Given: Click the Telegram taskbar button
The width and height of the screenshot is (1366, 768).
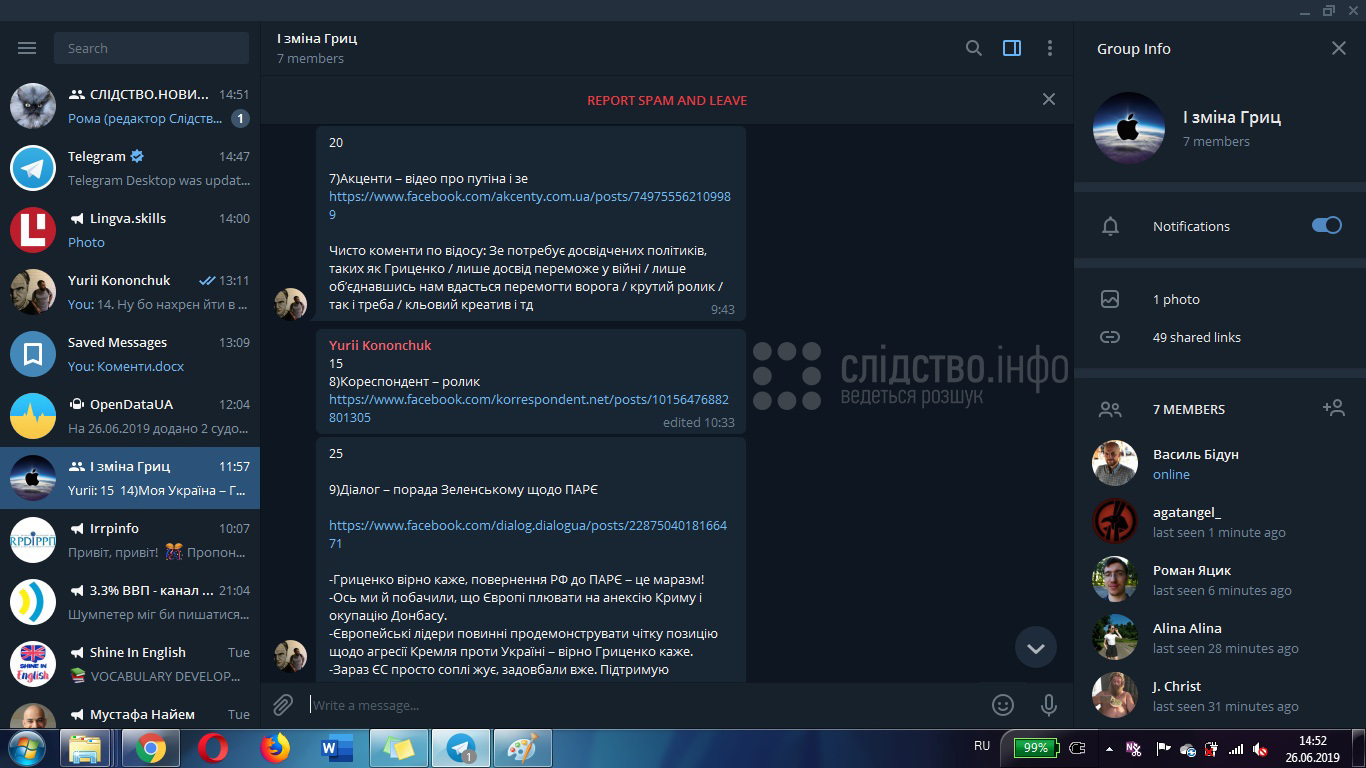Looking at the screenshot, I should (461, 748).
